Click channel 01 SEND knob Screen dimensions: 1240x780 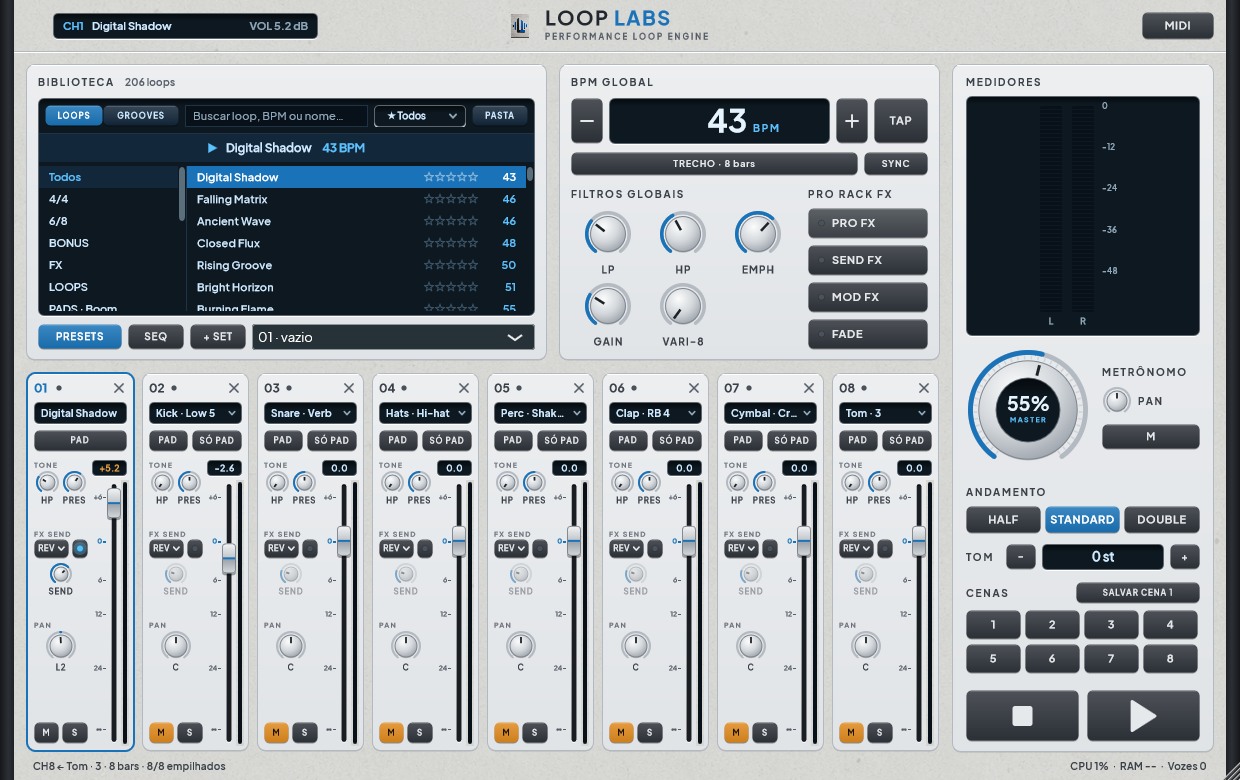[x=60, y=574]
